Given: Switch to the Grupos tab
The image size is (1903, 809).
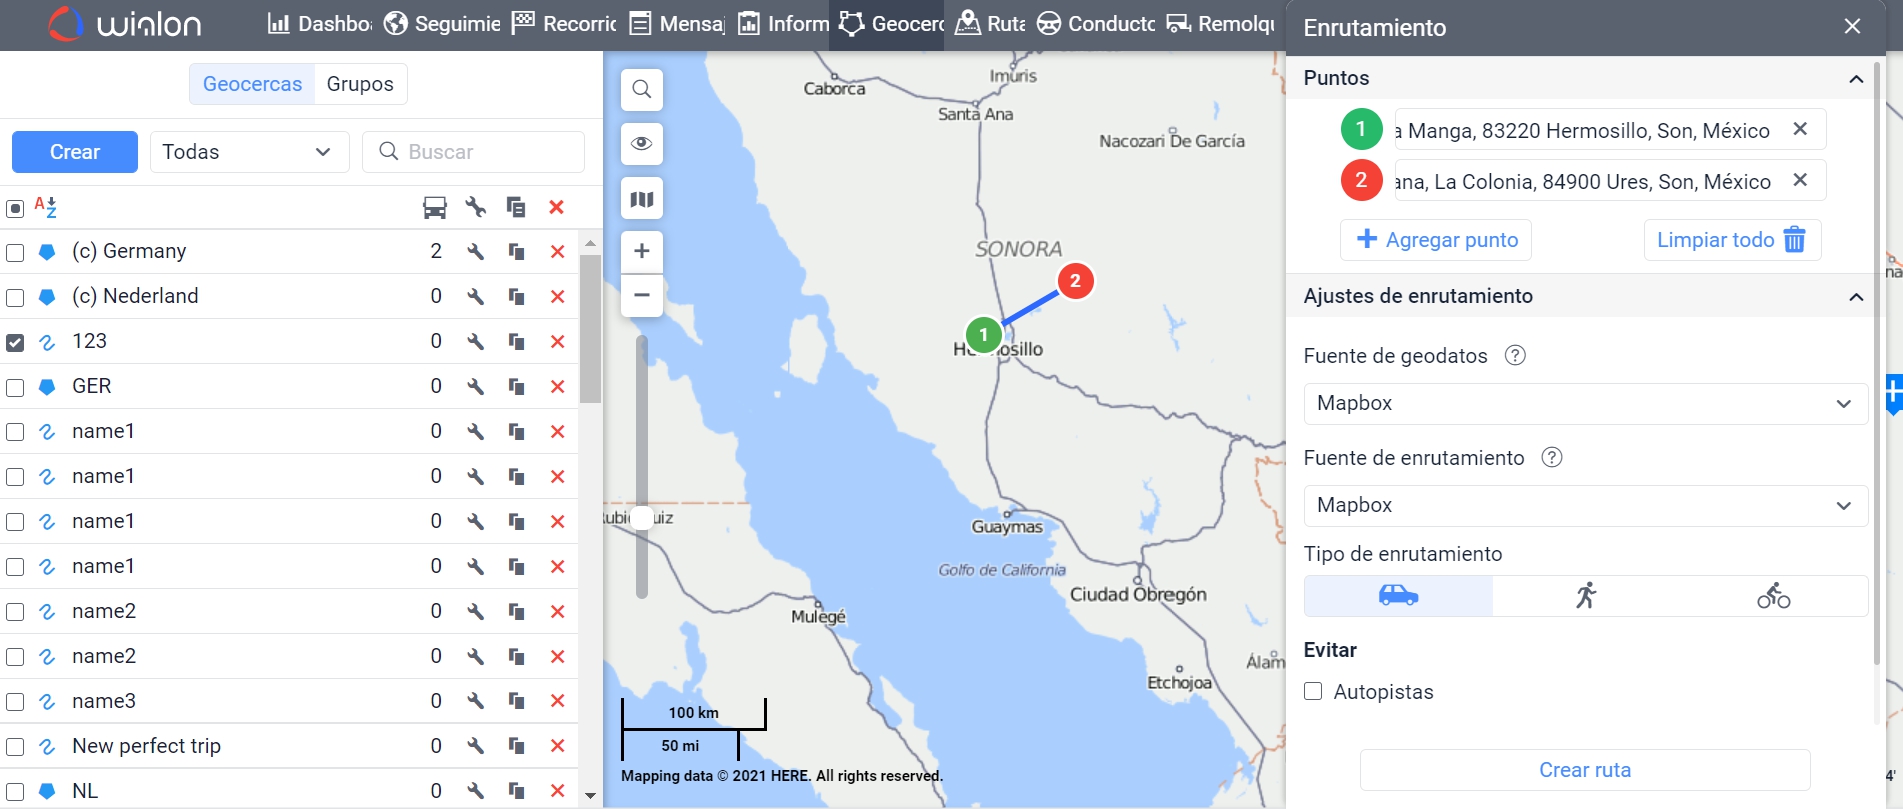Looking at the screenshot, I should tap(360, 84).
